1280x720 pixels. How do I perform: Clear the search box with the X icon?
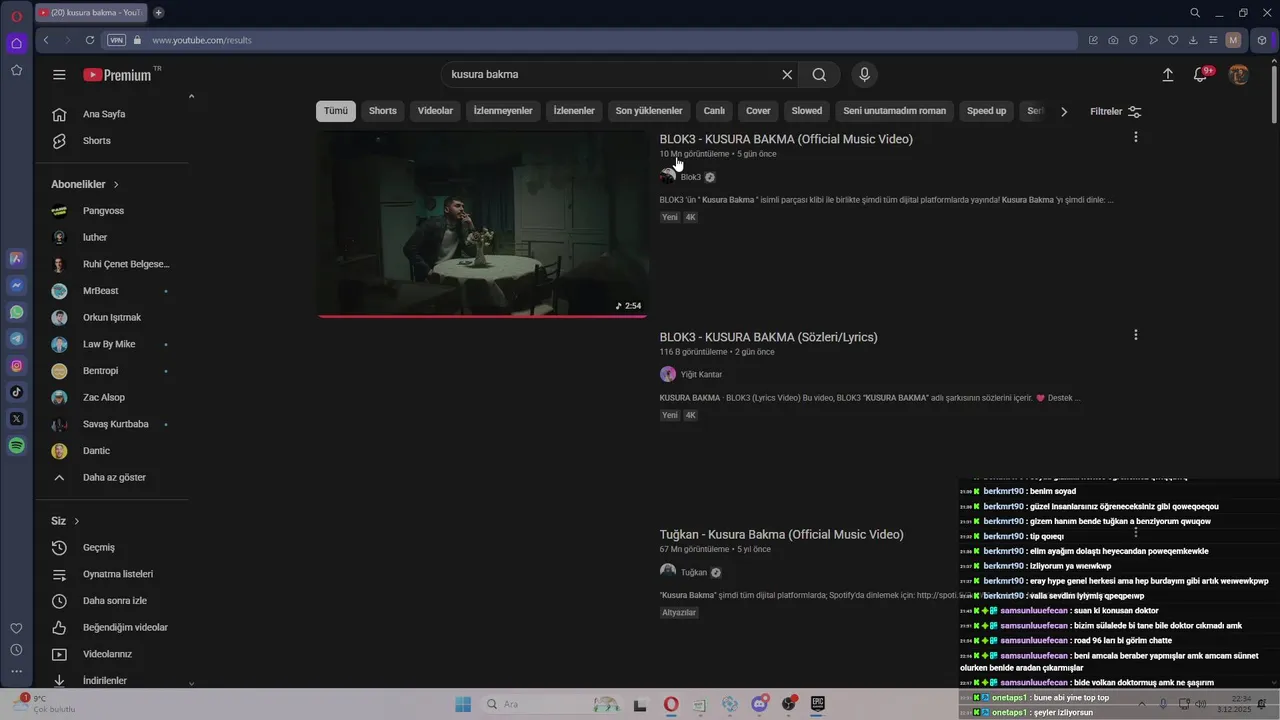(x=787, y=75)
